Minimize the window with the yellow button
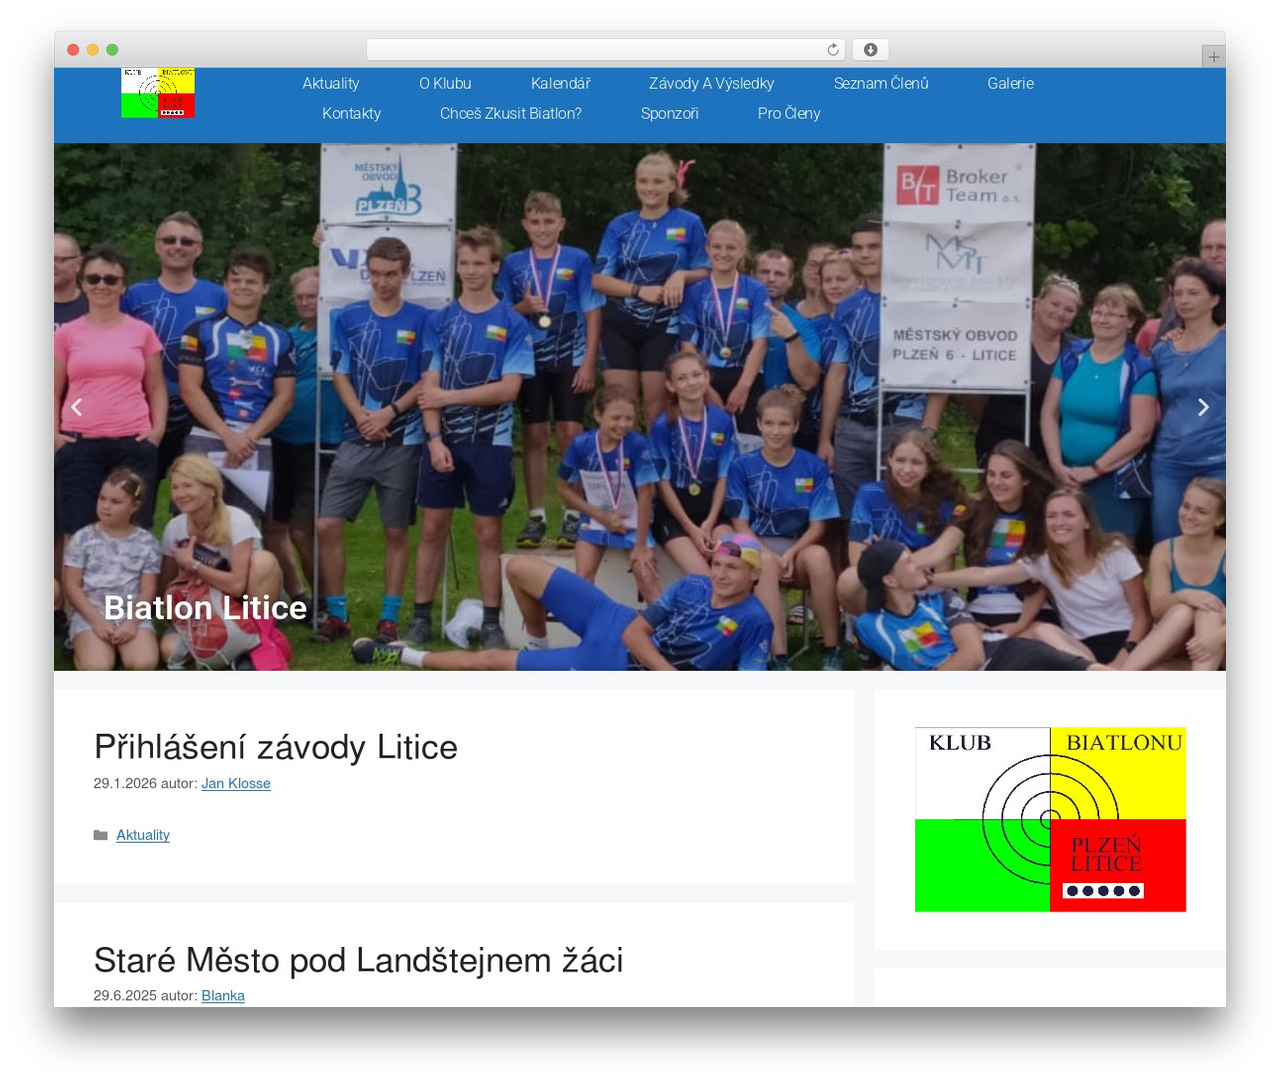This screenshot has width=1280, height=1084. coord(93,50)
